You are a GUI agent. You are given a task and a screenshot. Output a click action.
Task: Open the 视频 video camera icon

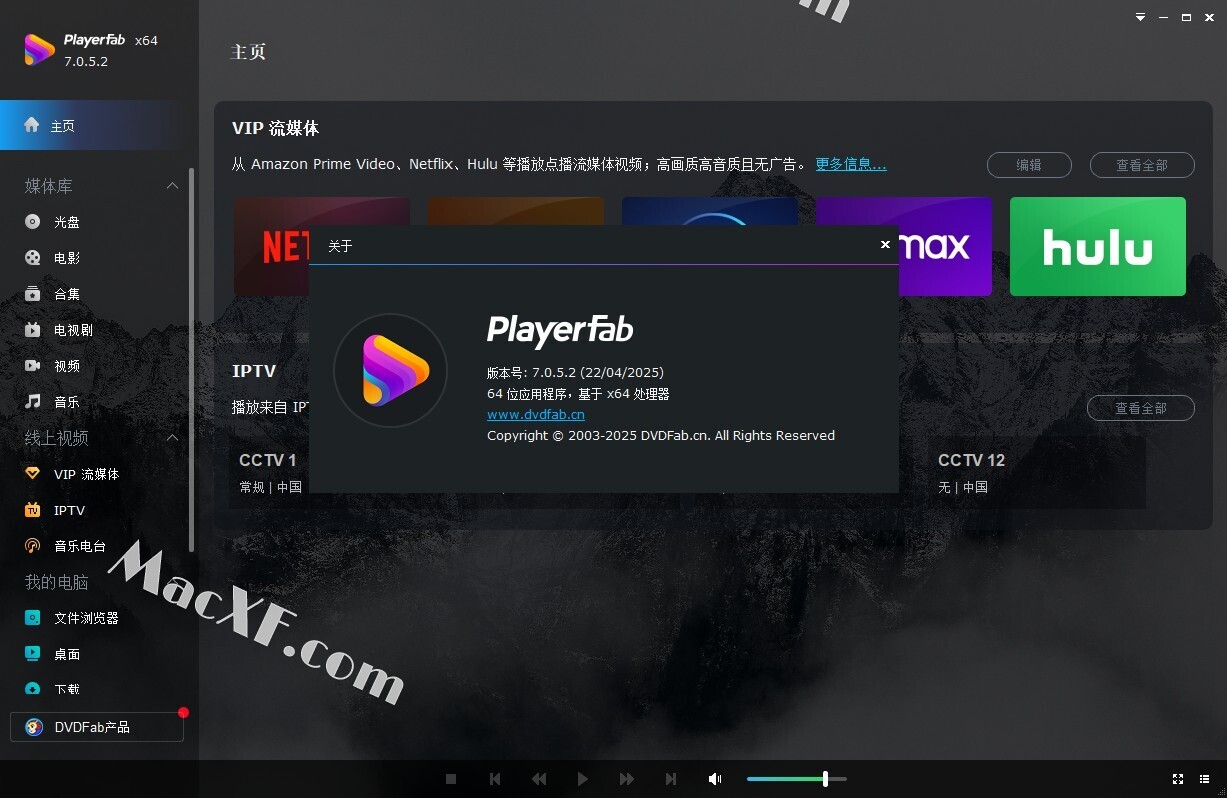[x=33, y=366]
